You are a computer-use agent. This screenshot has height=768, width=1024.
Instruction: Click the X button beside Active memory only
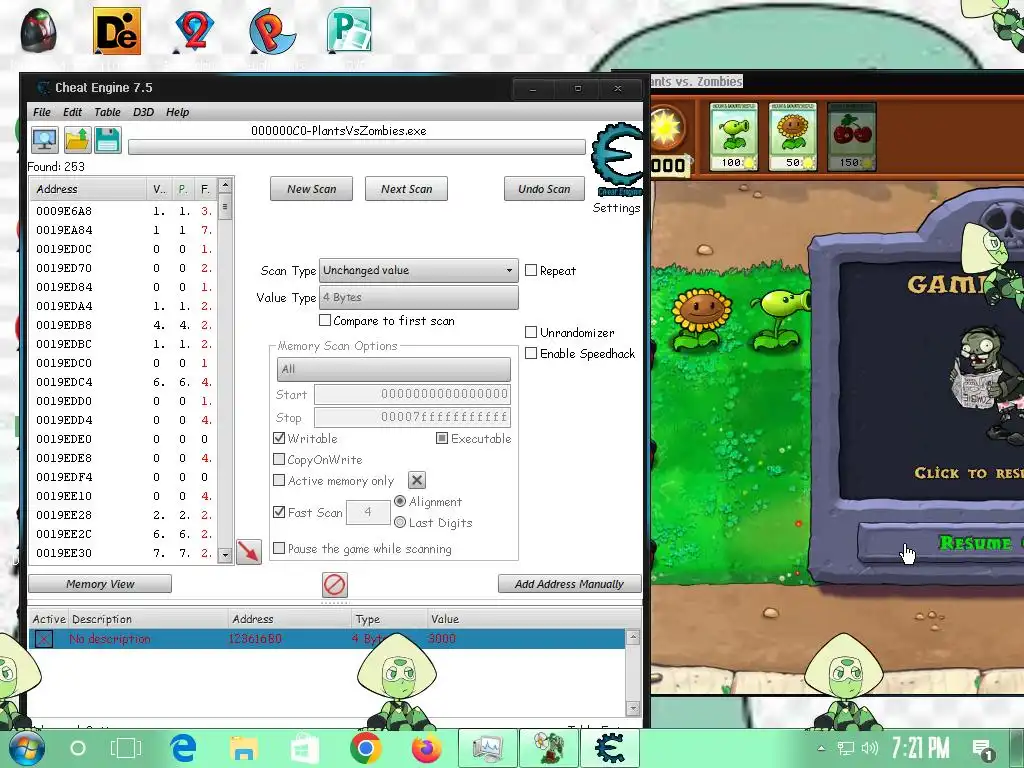417,481
